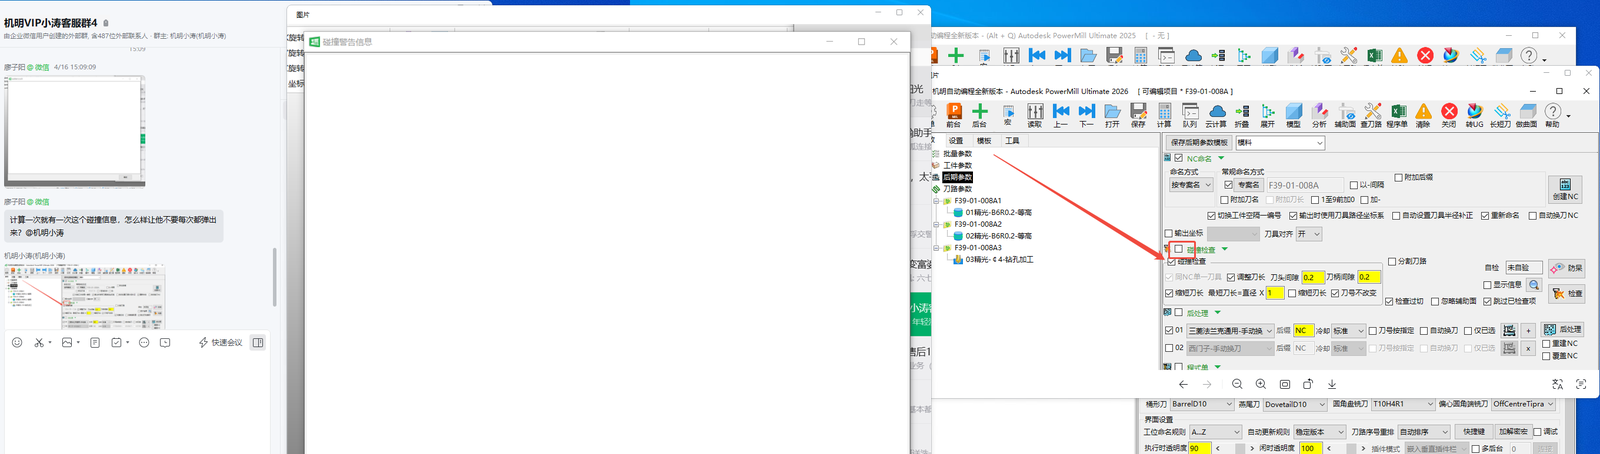Select 批量参数 in the parameter tree
Viewport: 1600px width, 454px height.
tap(957, 154)
